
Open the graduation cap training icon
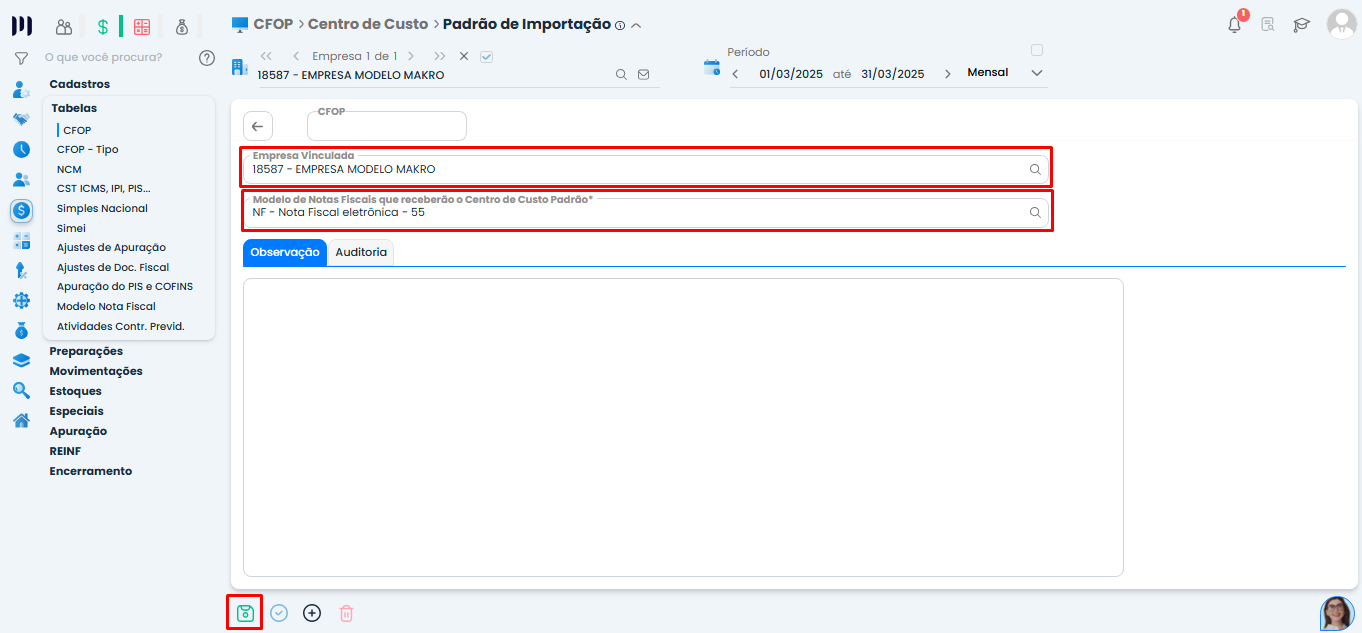[1301, 25]
